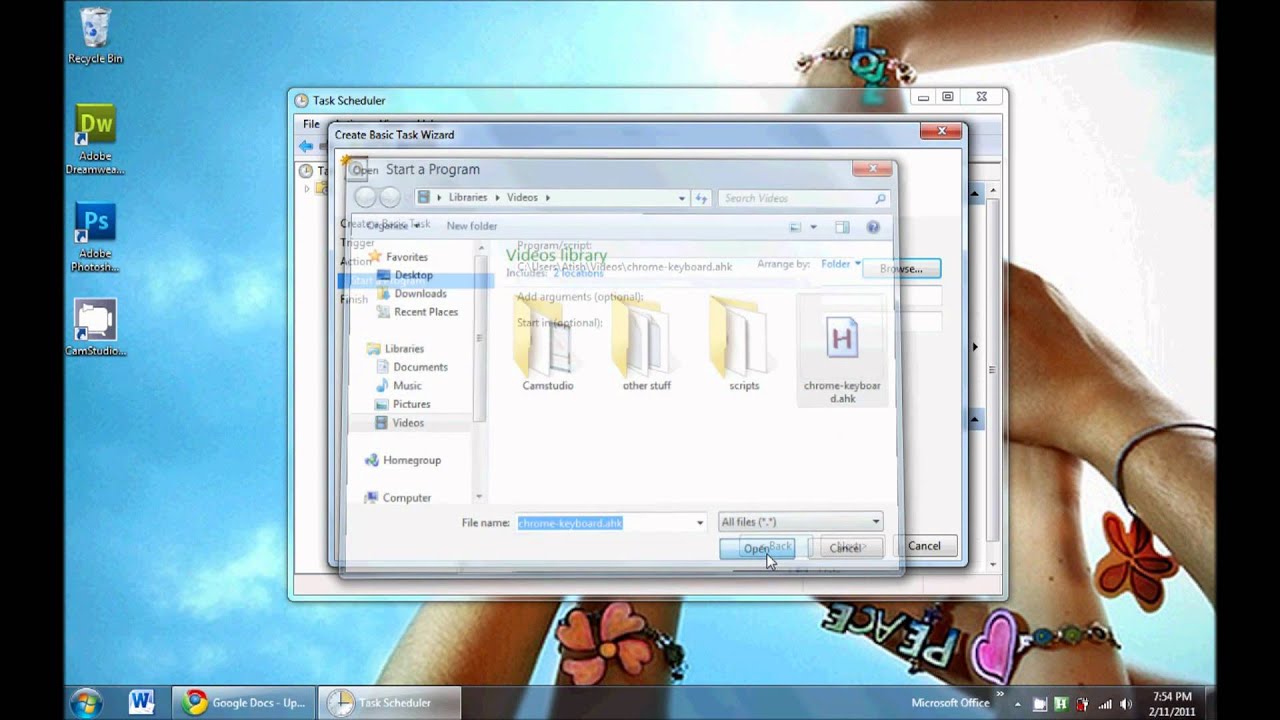The height and width of the screenshot is (720, 1280).
Task: Click the File name input field
Action: tap(605, 522)
